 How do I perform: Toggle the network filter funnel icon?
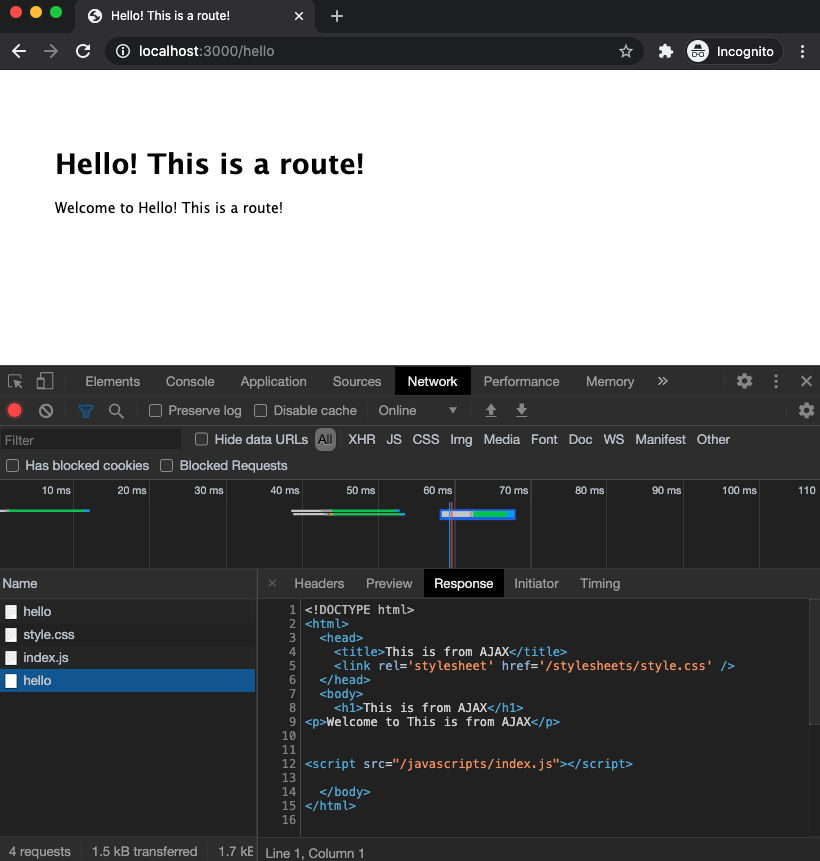click(86, 410)
